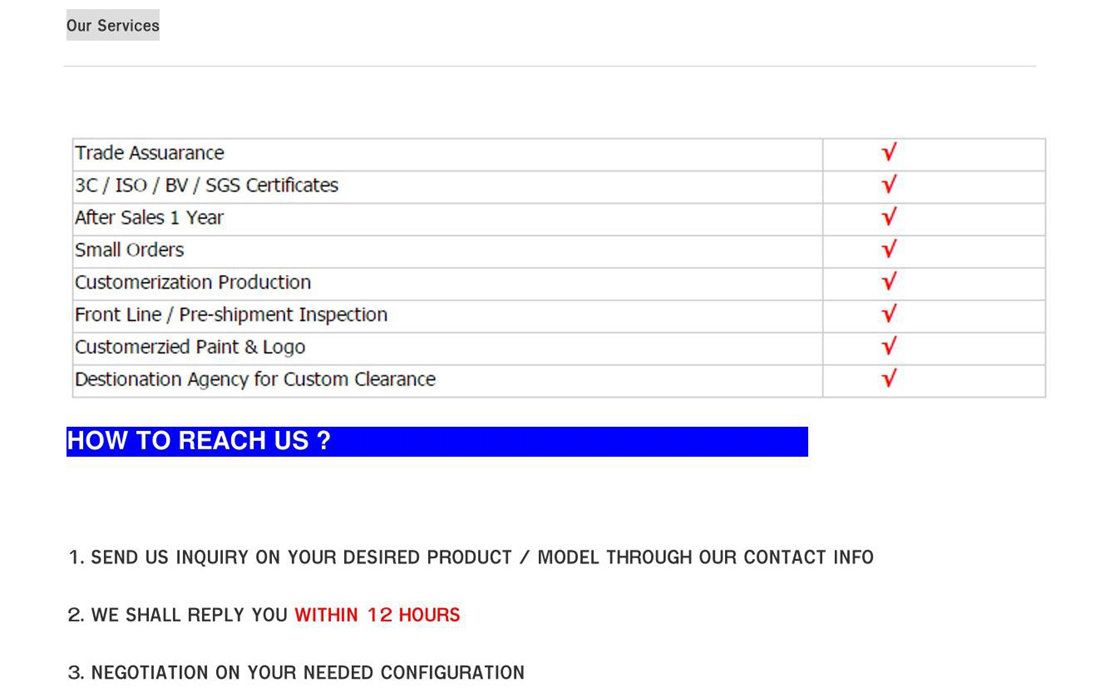This screenshot has height=688, width=1100.
Task: Select the After Sales 1 Year checkmark
Action: pos(888,217)
